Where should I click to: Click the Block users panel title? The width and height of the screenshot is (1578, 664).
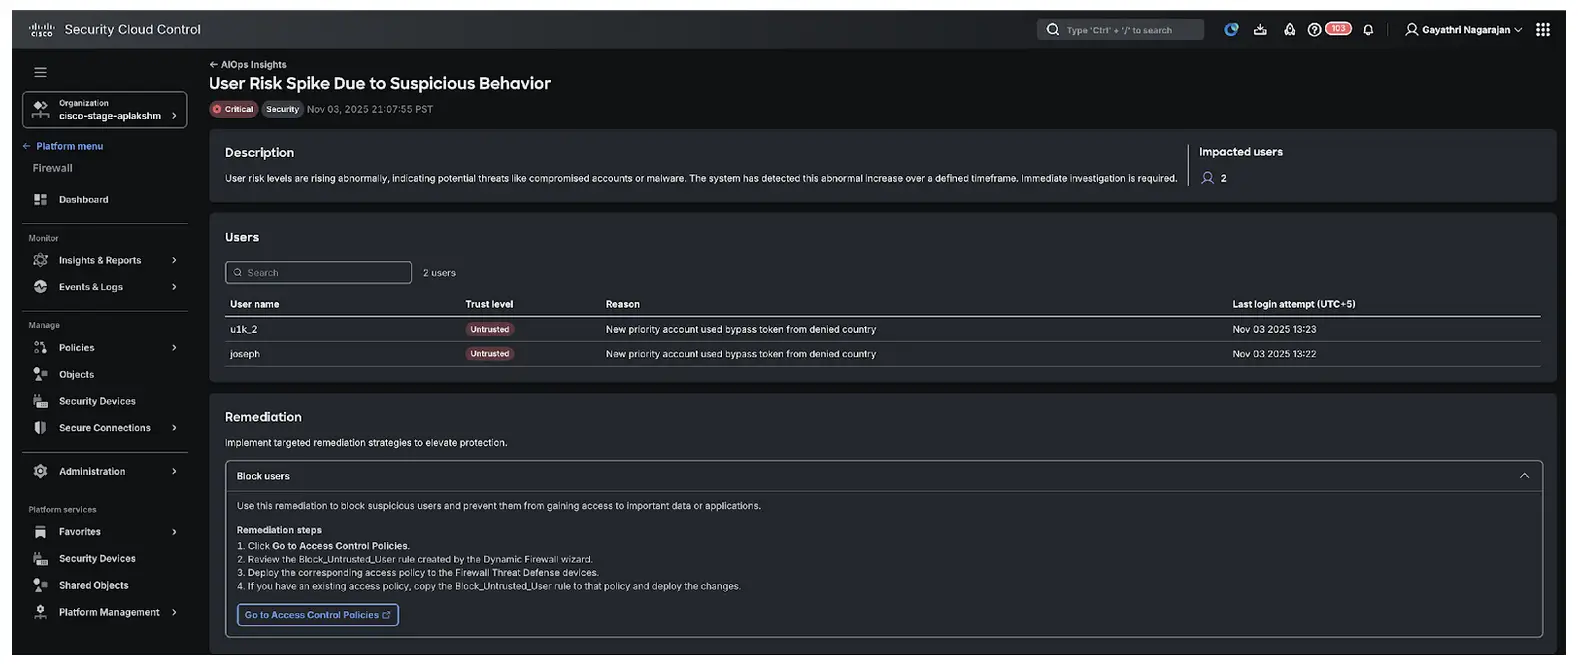[263, 476]
